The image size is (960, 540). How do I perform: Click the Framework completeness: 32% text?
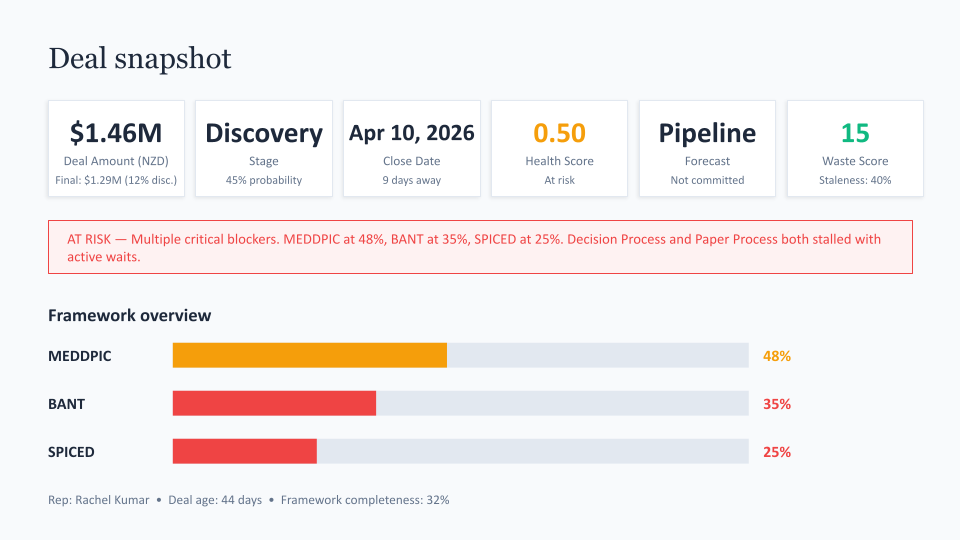[364, 499]
